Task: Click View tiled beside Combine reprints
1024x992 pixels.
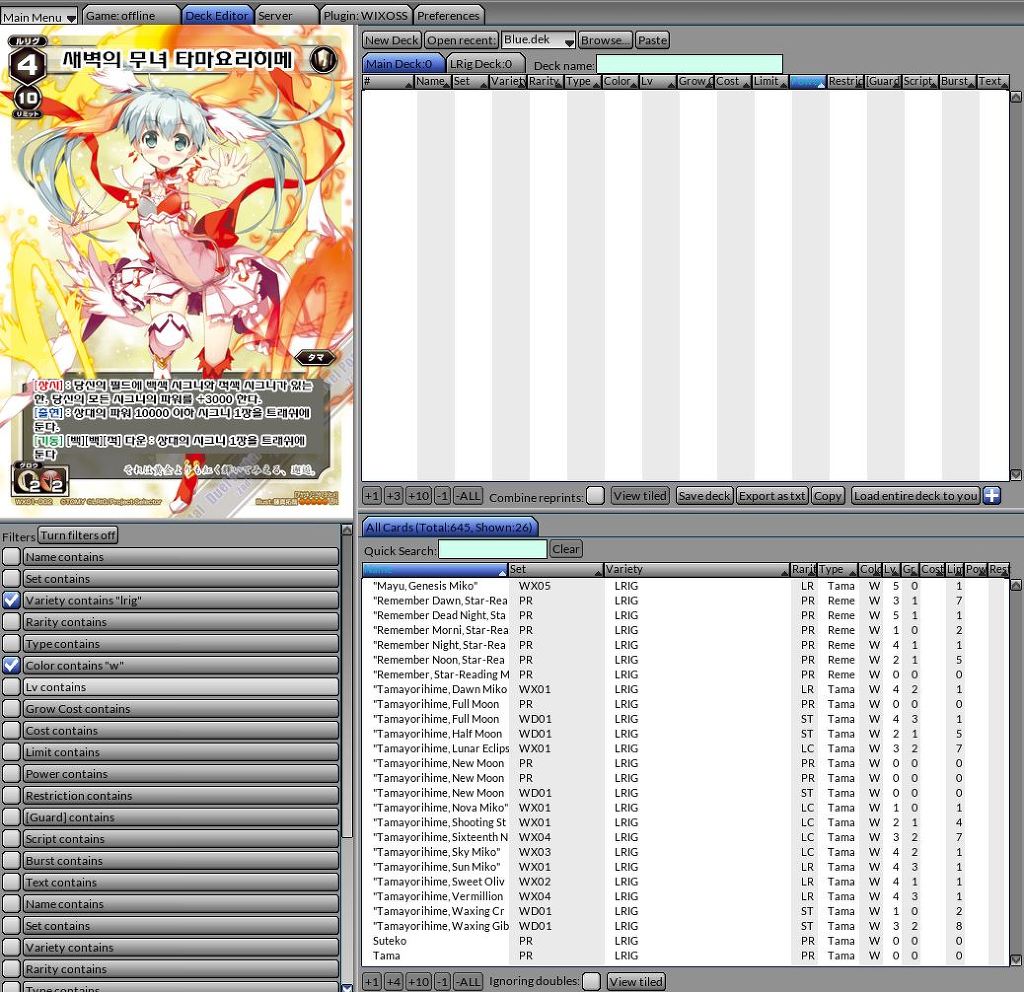Action: [x=640, y=496]
